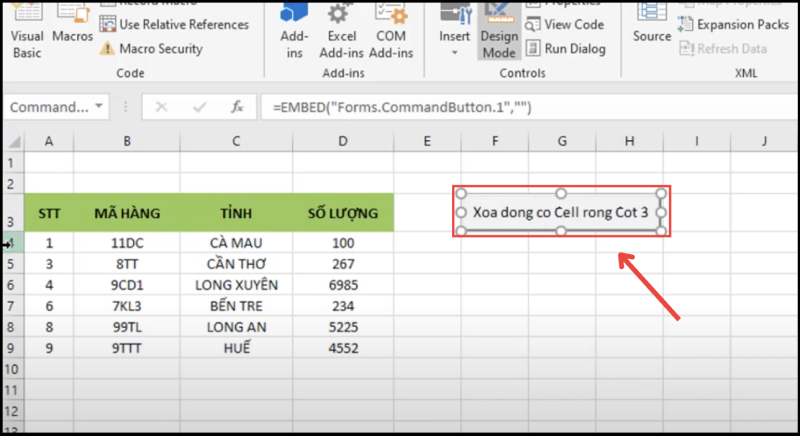The image size is (800, 436).
Task: Toggle Design Mode off
Action: (499, 32)
